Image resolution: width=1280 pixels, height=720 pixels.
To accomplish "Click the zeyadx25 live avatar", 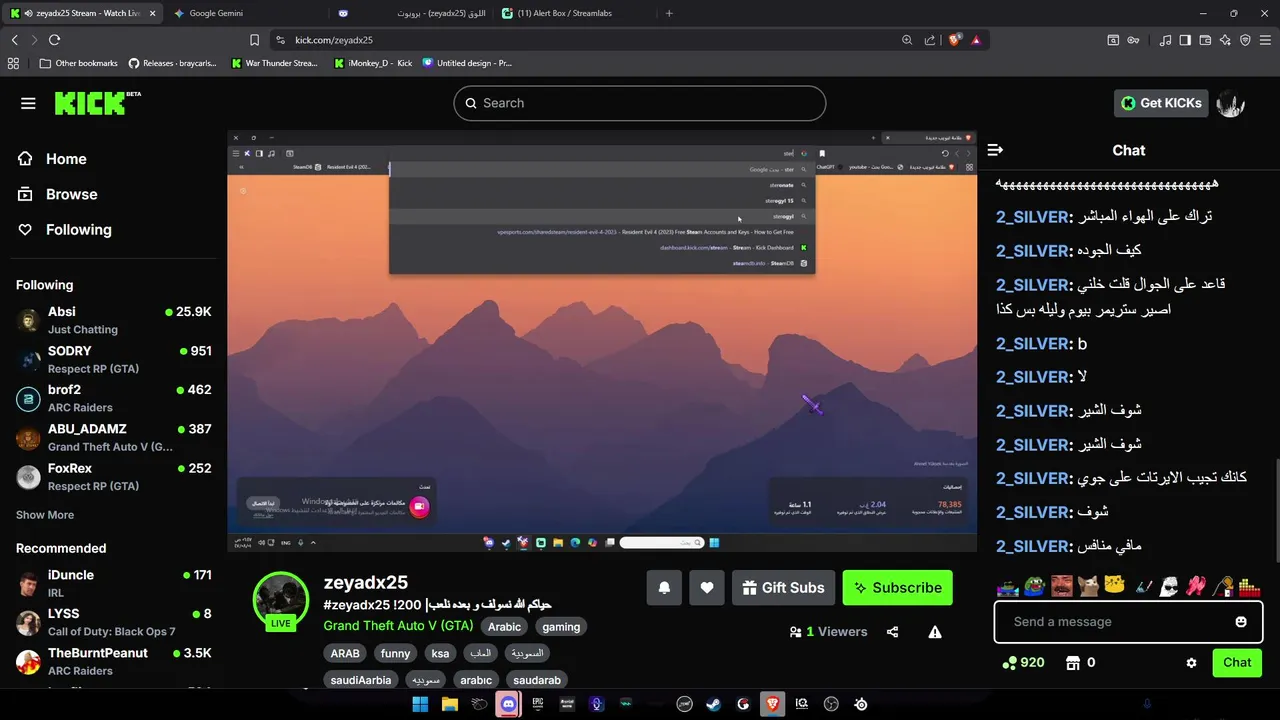I will click(281, 600).
